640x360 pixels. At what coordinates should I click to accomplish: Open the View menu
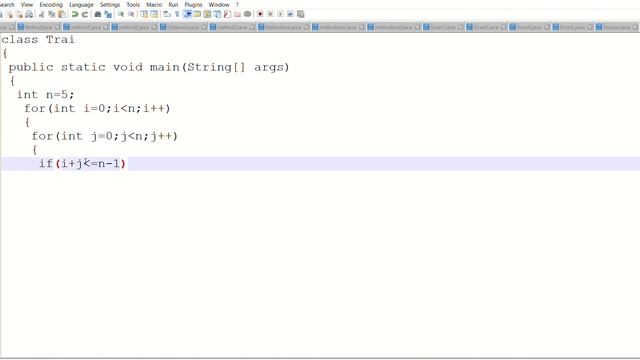(27, 4)
